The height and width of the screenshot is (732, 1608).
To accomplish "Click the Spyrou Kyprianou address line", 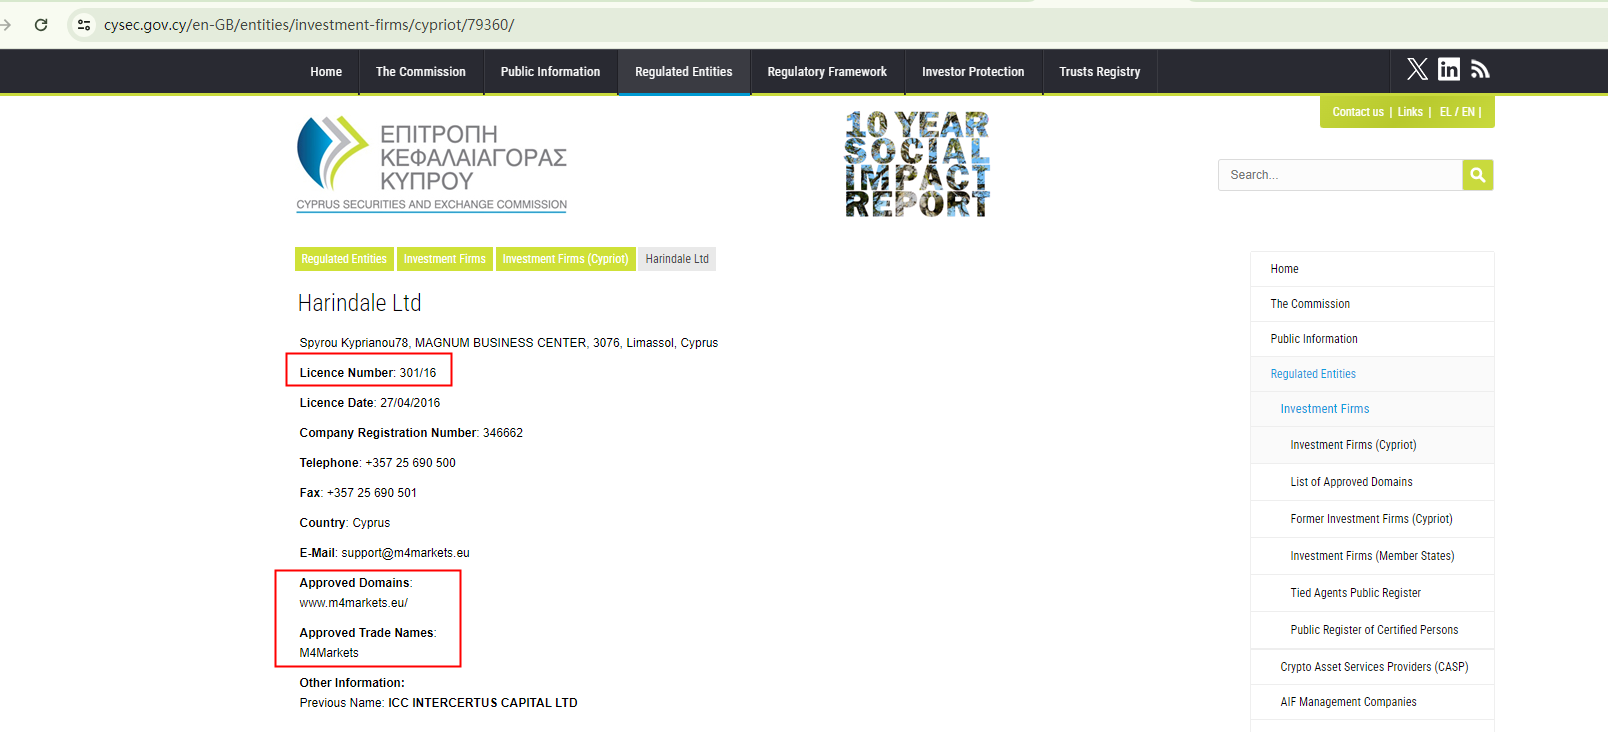I will pyautogui.click(x=509, y=343).
